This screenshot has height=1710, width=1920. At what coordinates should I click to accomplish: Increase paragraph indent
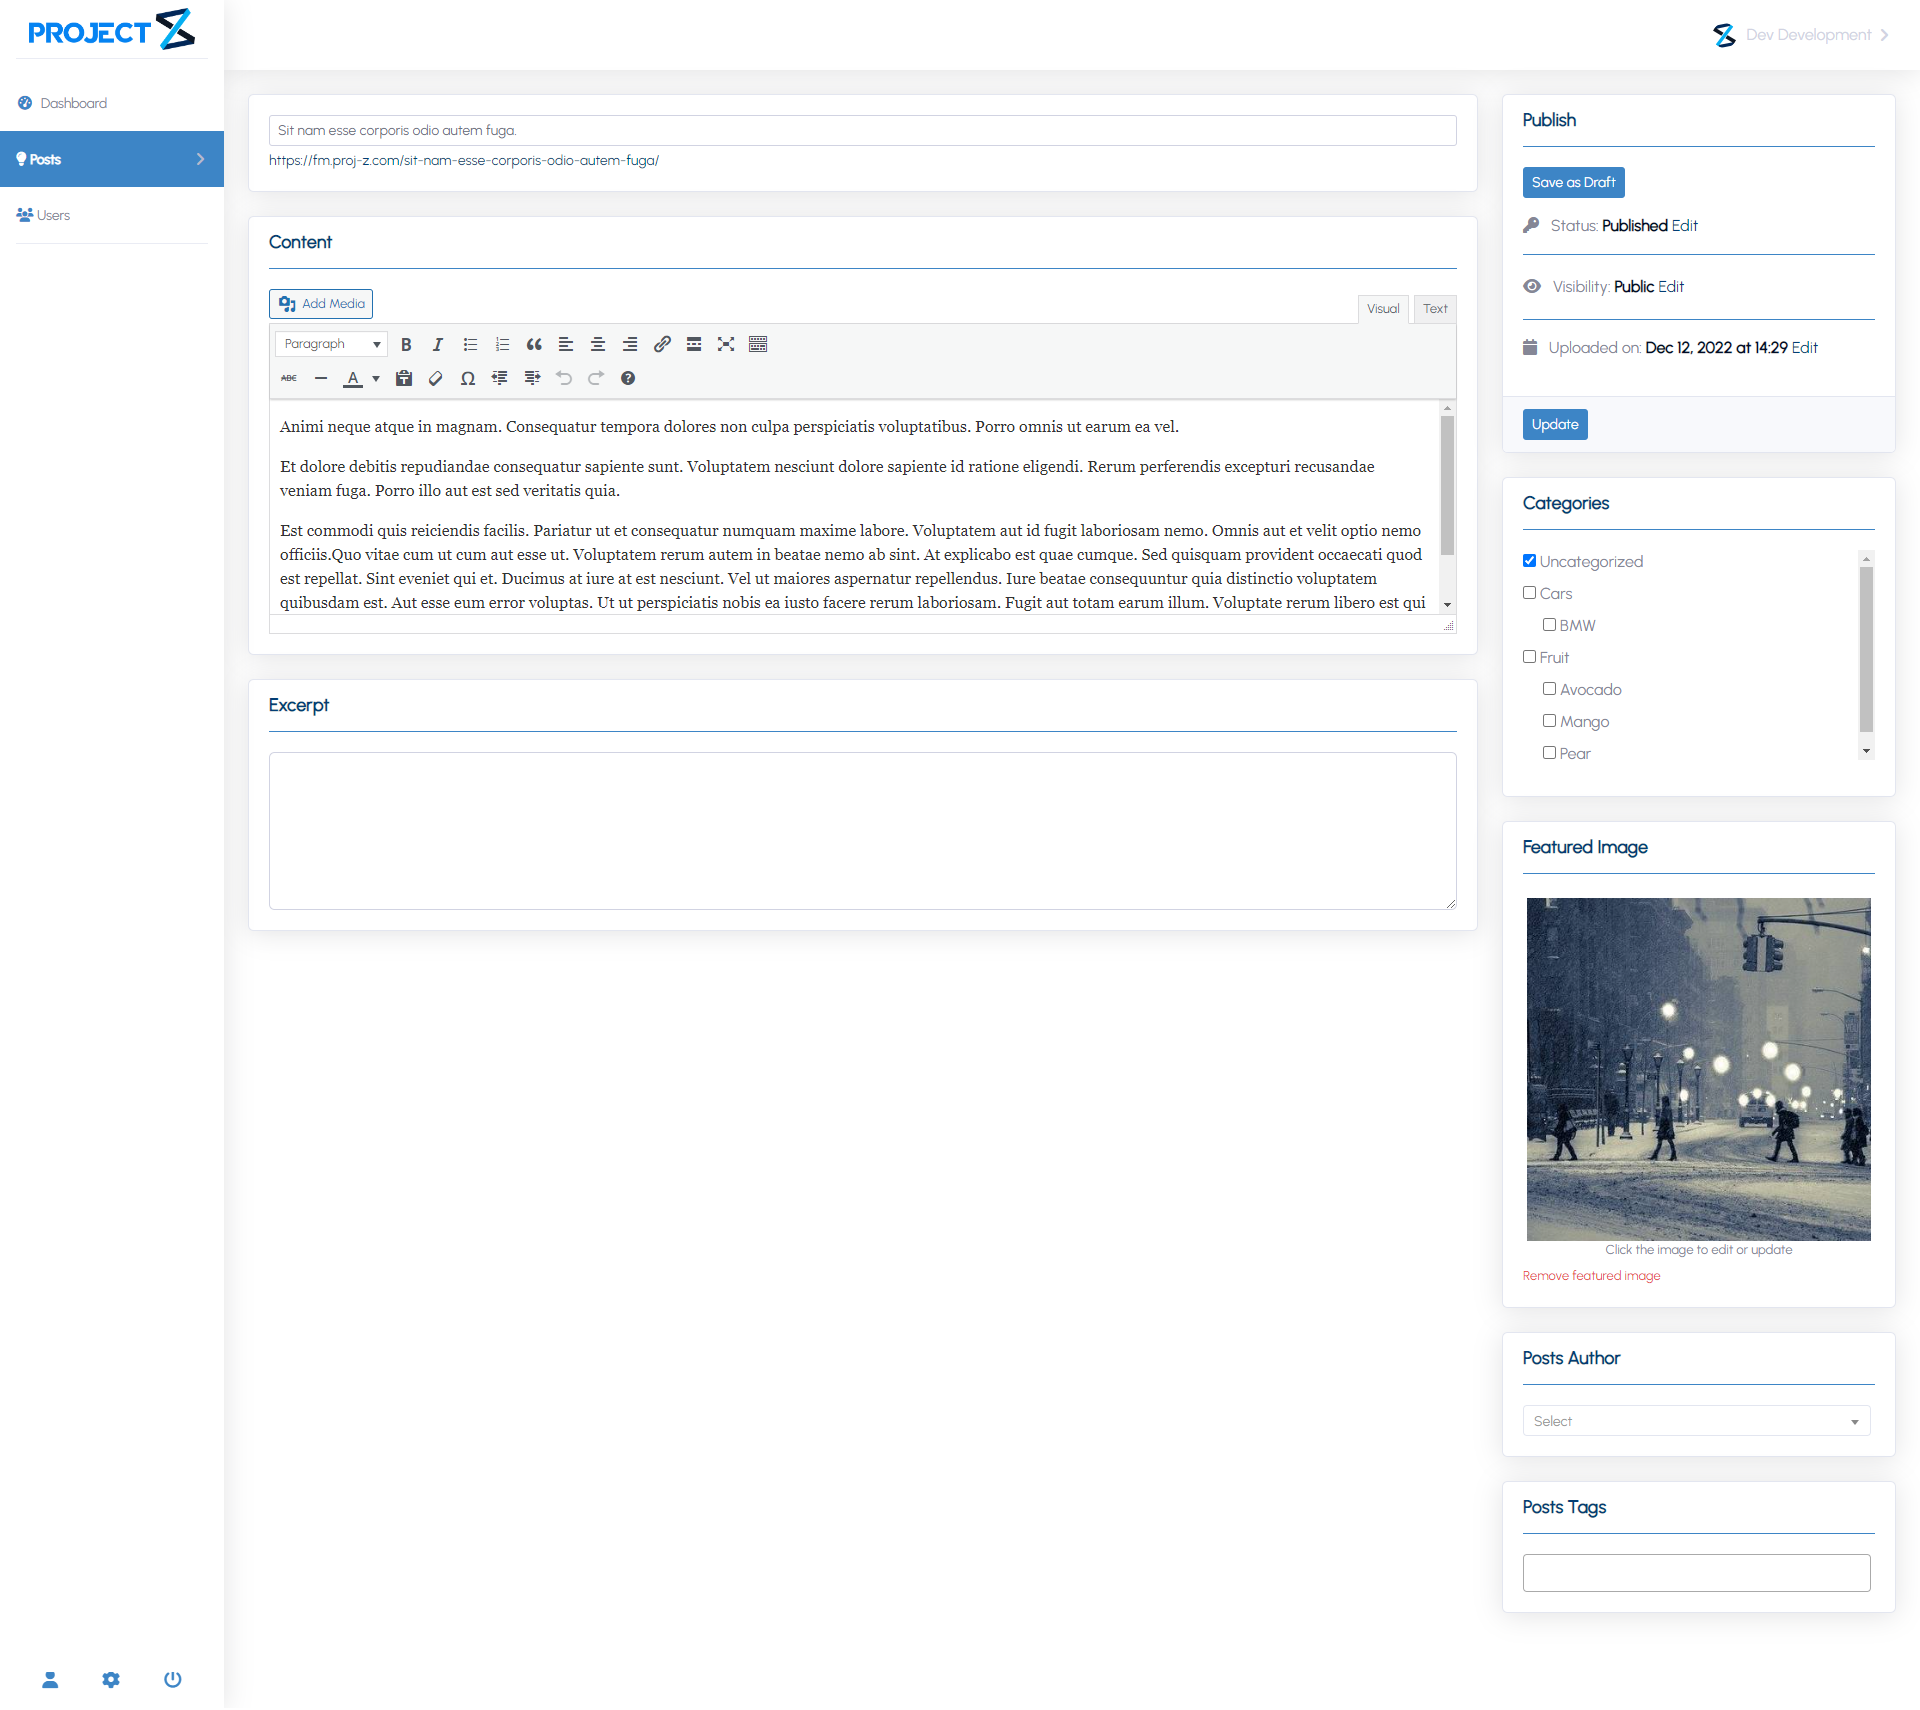pos(532,378)
